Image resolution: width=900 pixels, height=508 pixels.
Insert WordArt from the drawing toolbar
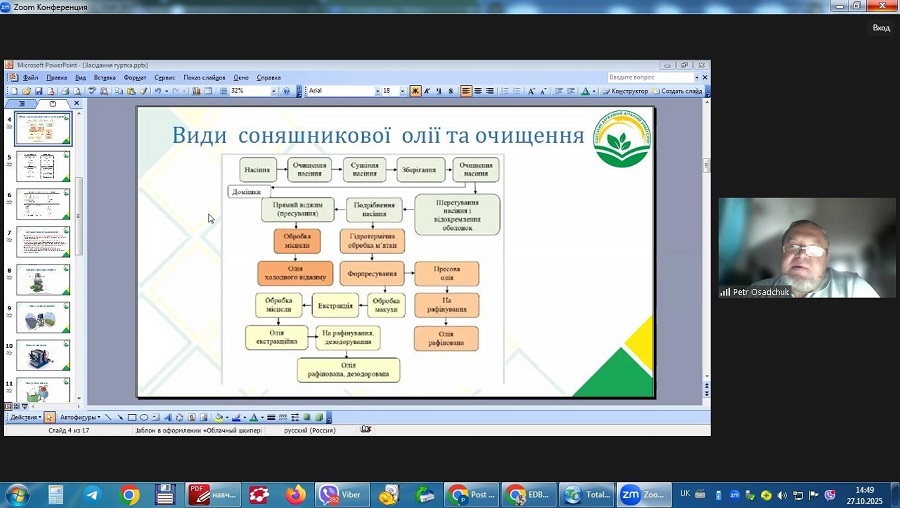click(x=166, y=417)
